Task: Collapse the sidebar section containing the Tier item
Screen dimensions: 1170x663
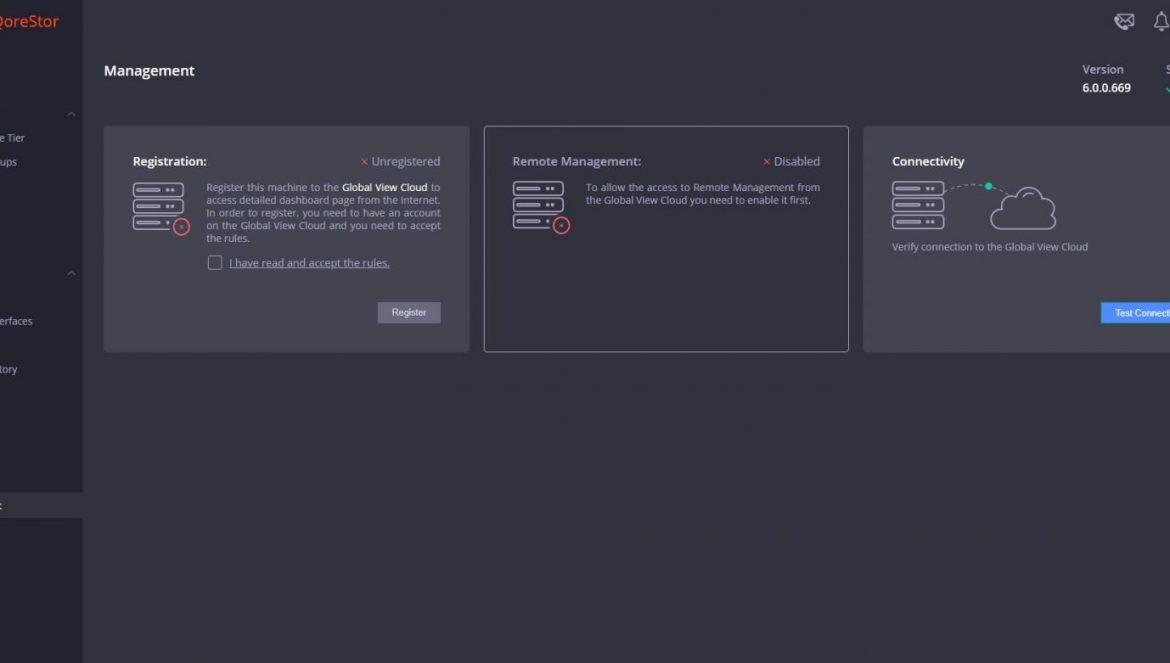Action: point(72,114)
